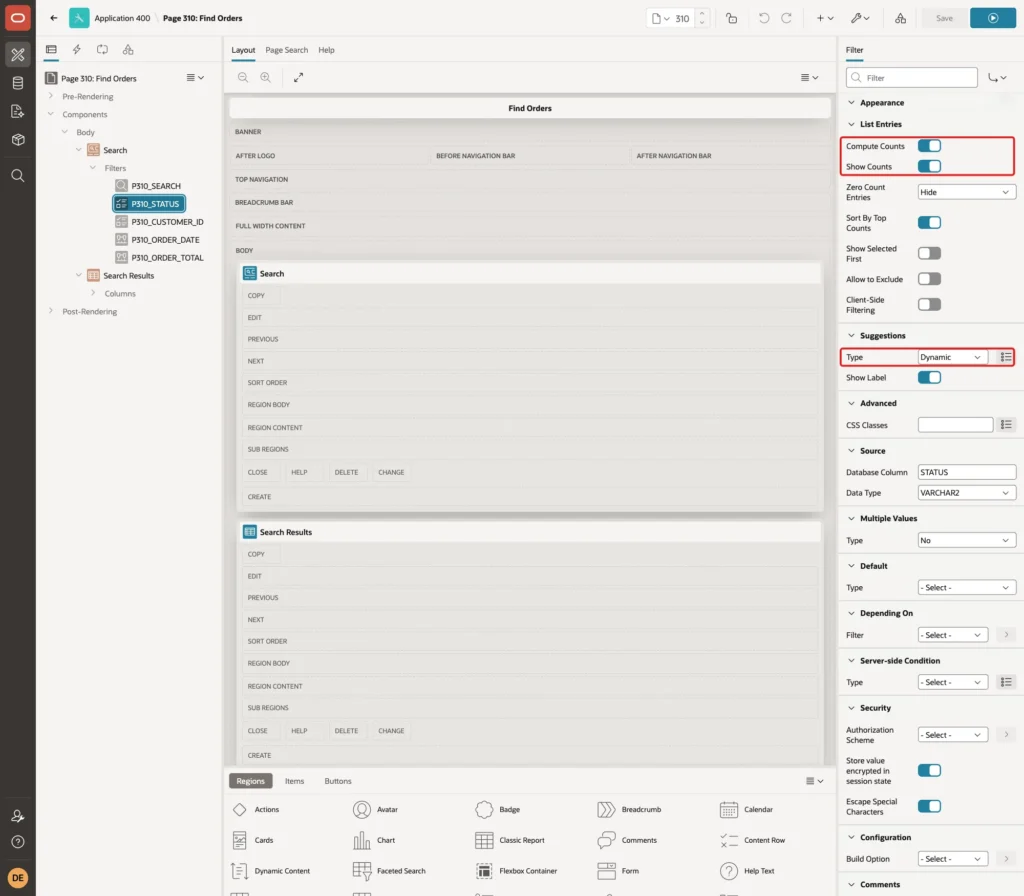The image size is (1024, 896).
Task: Open SQL Workshop database icon
Action: (18, 83)
